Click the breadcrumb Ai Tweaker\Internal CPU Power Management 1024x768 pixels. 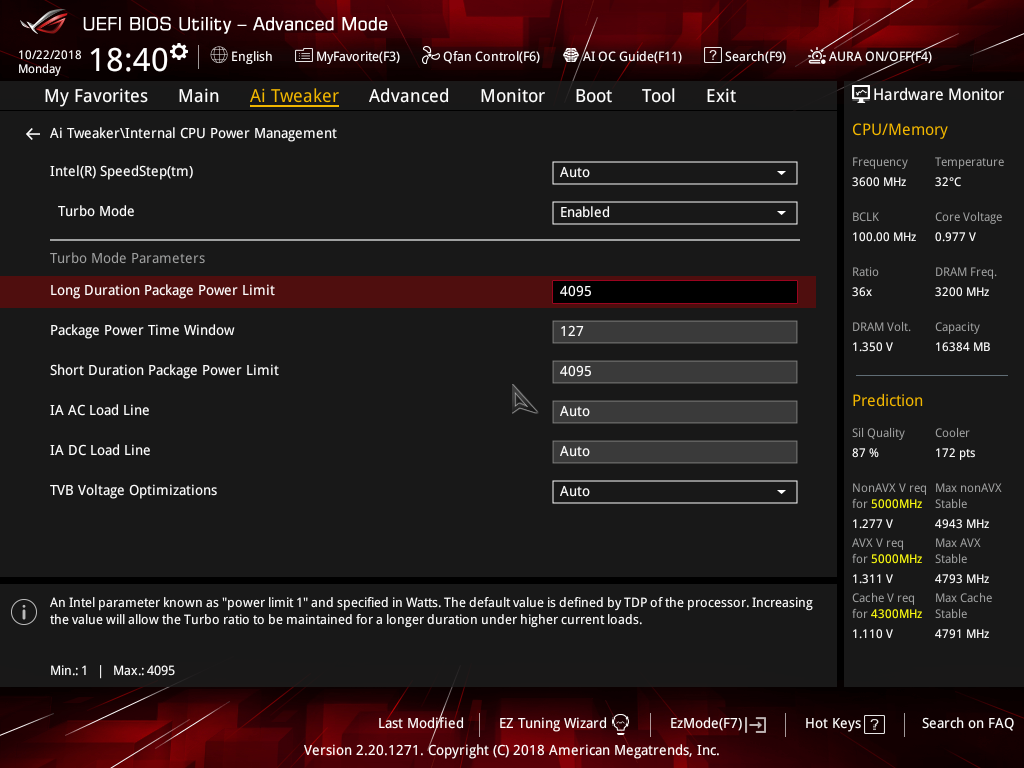(x=193, y=133)
